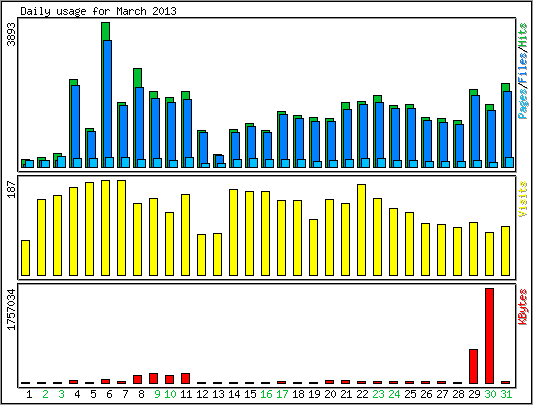Select green day label 16
The image size is (533, 405).
coord(266,394)
